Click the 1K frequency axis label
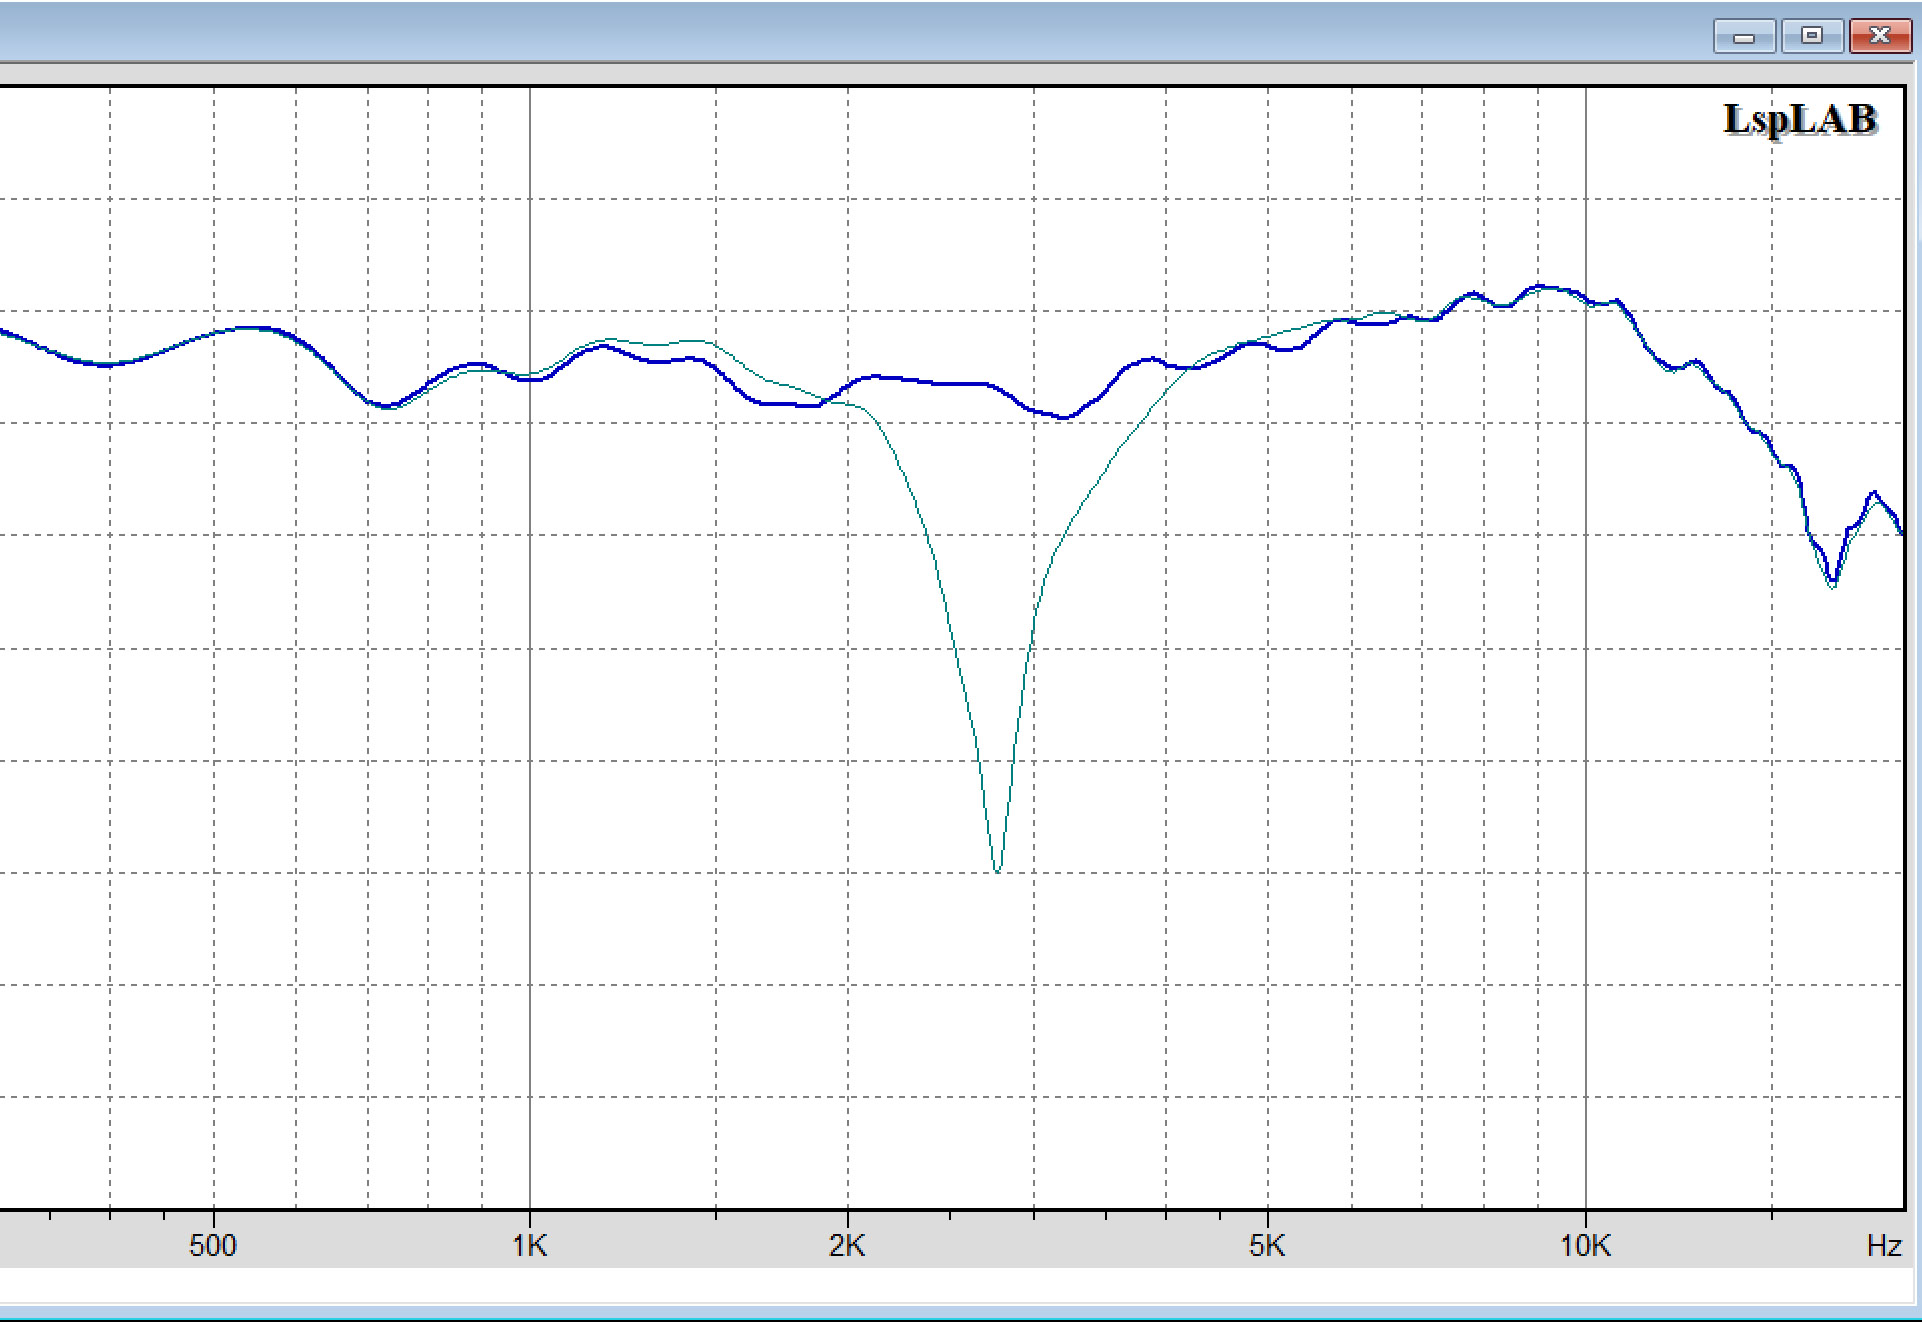Viewport: 1922px width, 1322px height. tap(530, 1246)
